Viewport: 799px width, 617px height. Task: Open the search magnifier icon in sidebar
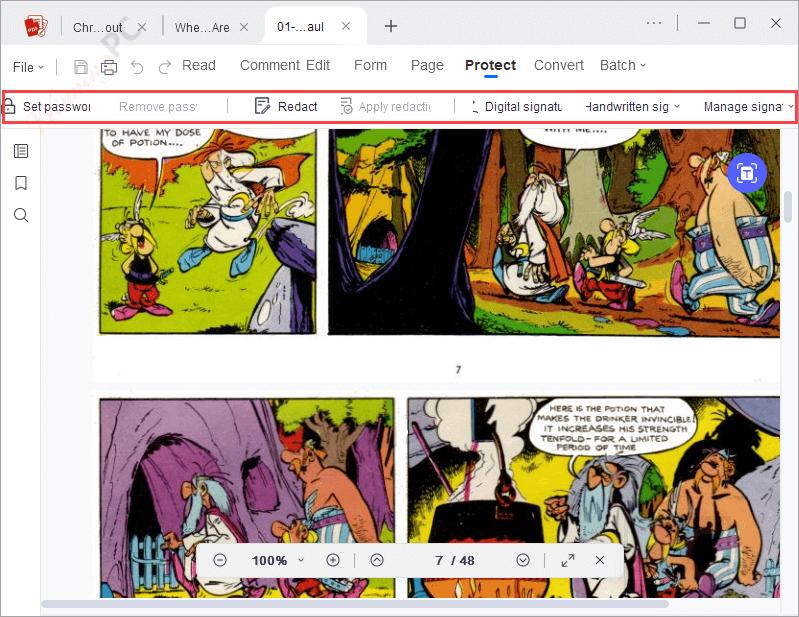pos(21,215)
